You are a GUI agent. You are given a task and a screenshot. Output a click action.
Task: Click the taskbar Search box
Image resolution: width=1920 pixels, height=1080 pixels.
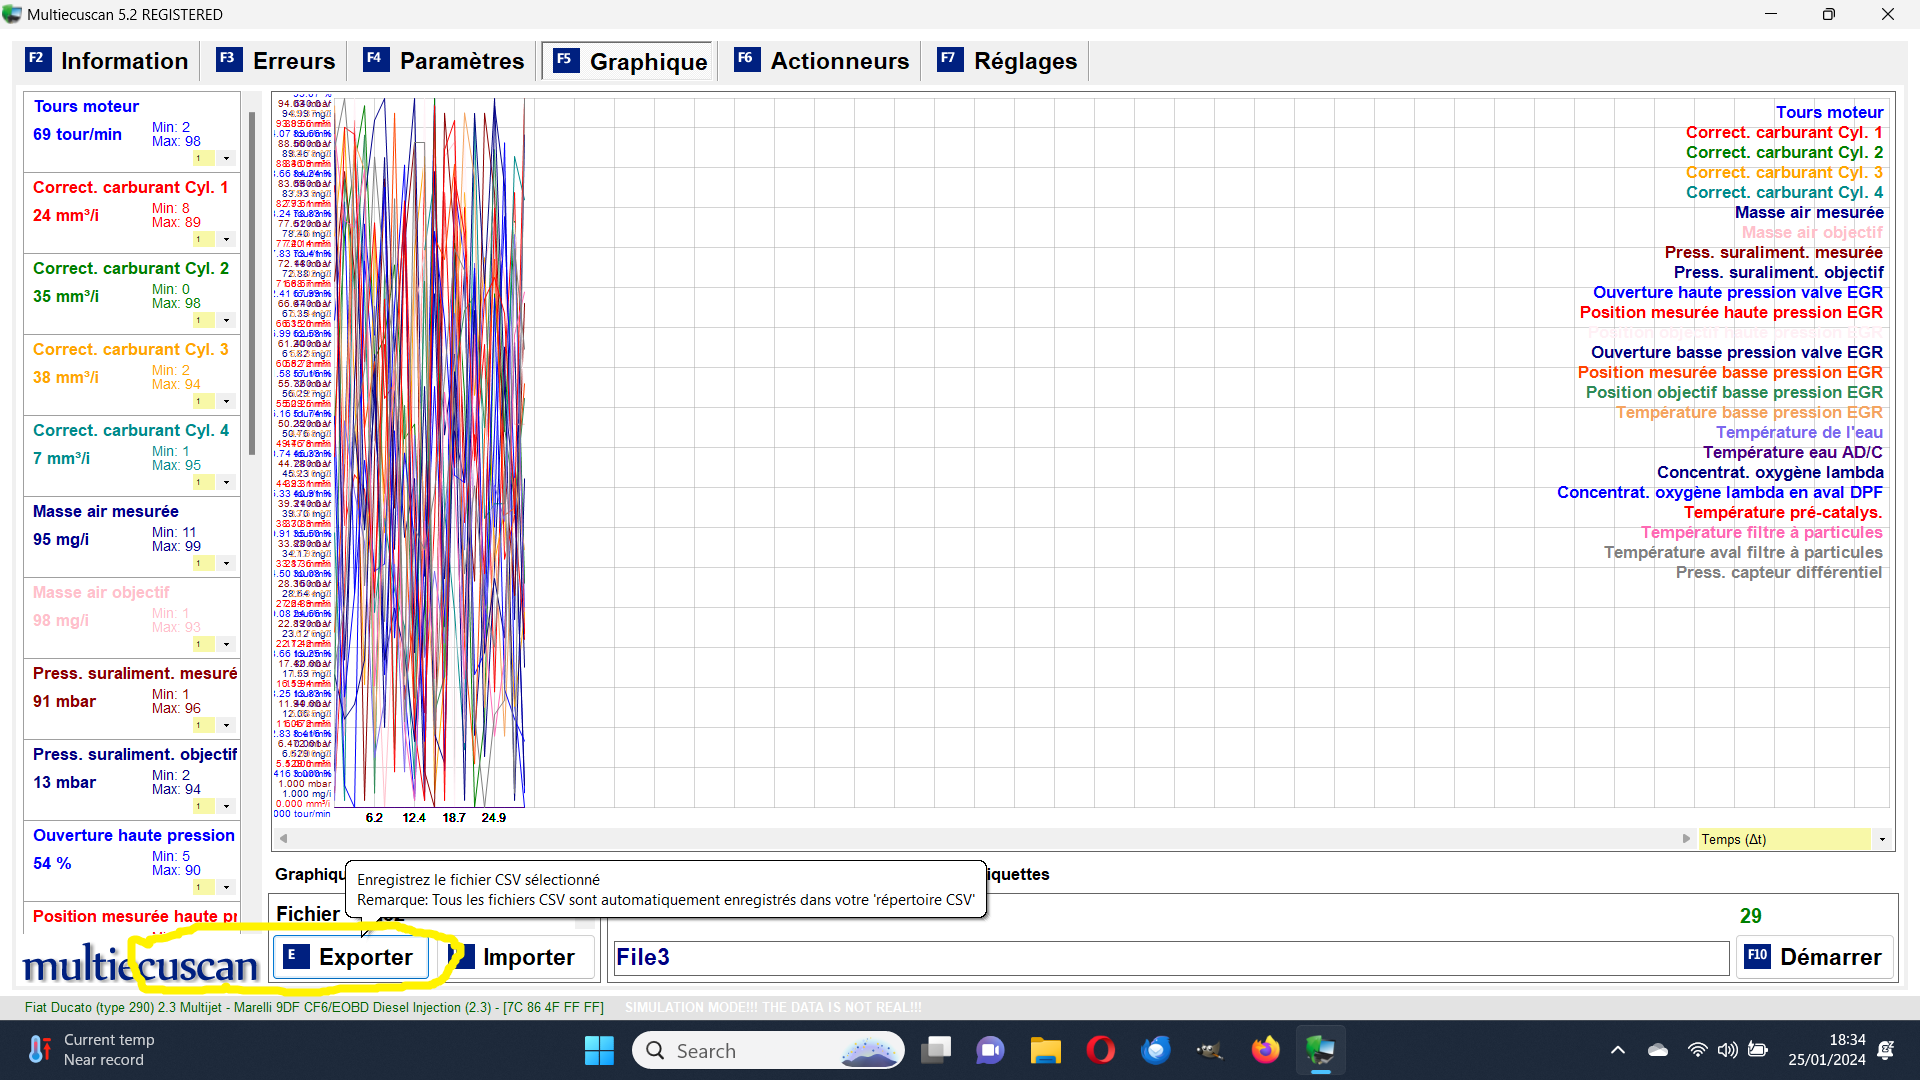[768, 1050]
